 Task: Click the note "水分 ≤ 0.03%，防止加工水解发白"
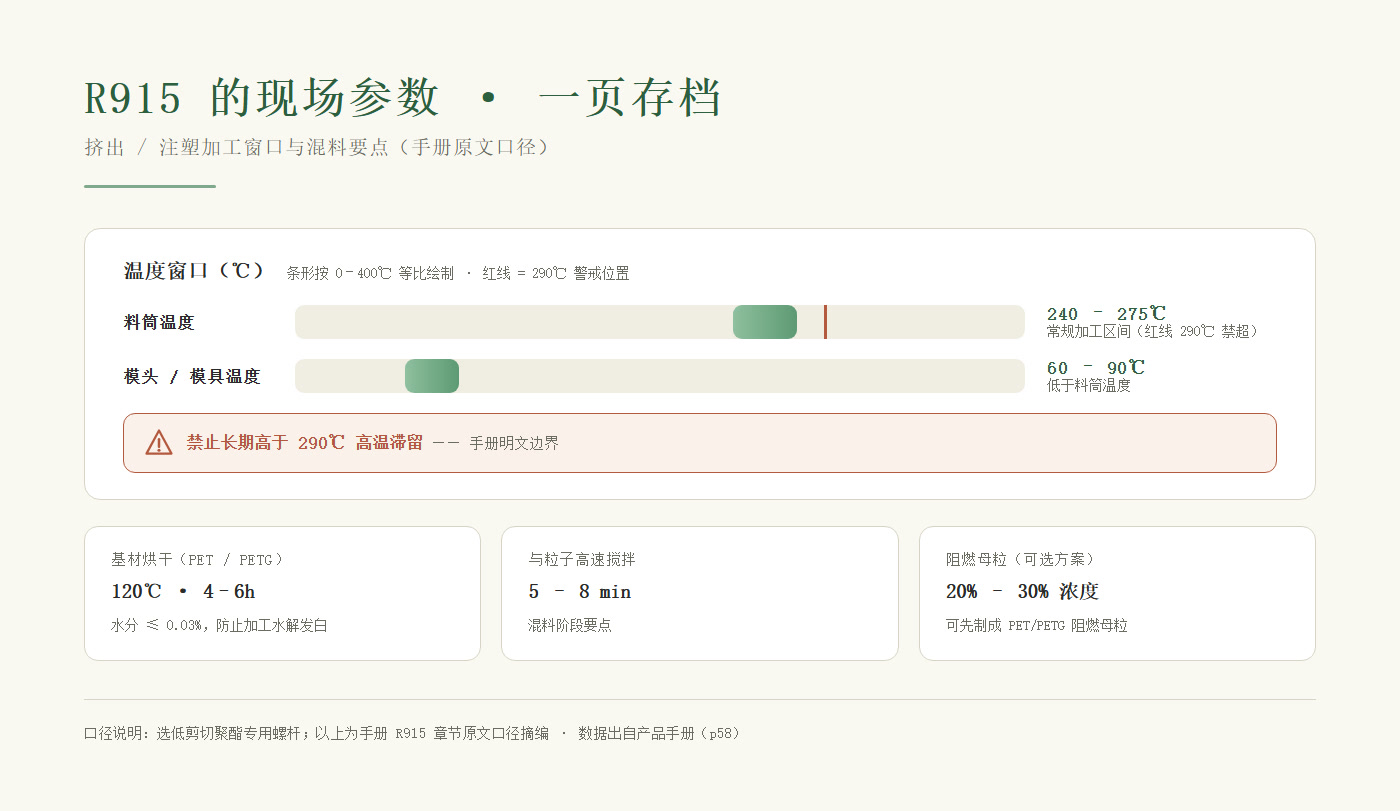tap(219, 626)
